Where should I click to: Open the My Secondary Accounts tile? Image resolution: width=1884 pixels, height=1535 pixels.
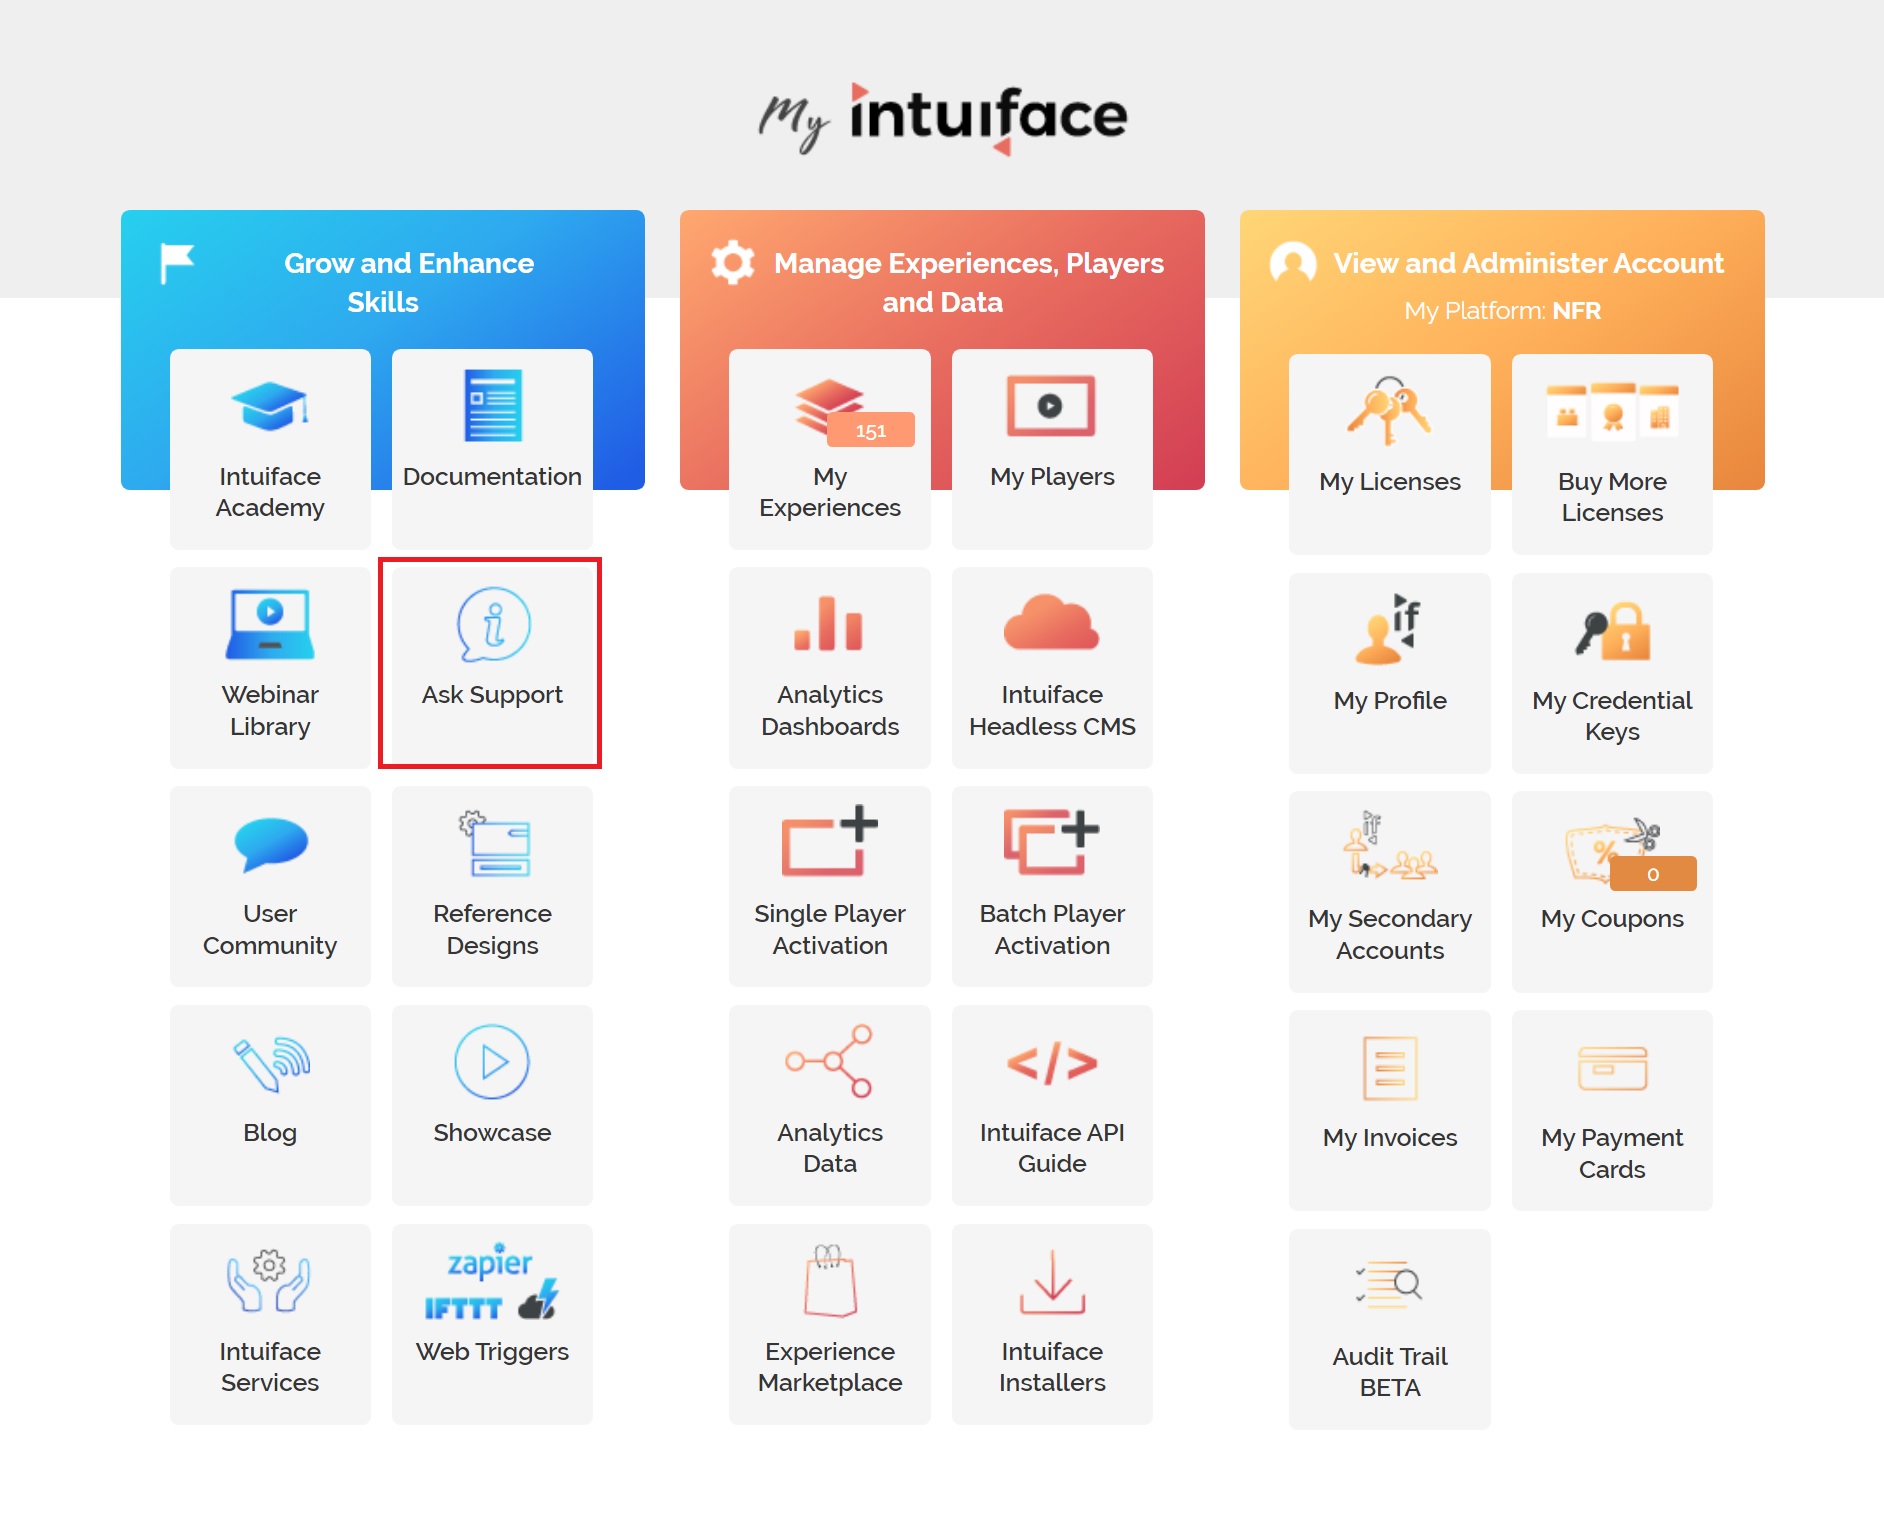(x=1390, y=891)
